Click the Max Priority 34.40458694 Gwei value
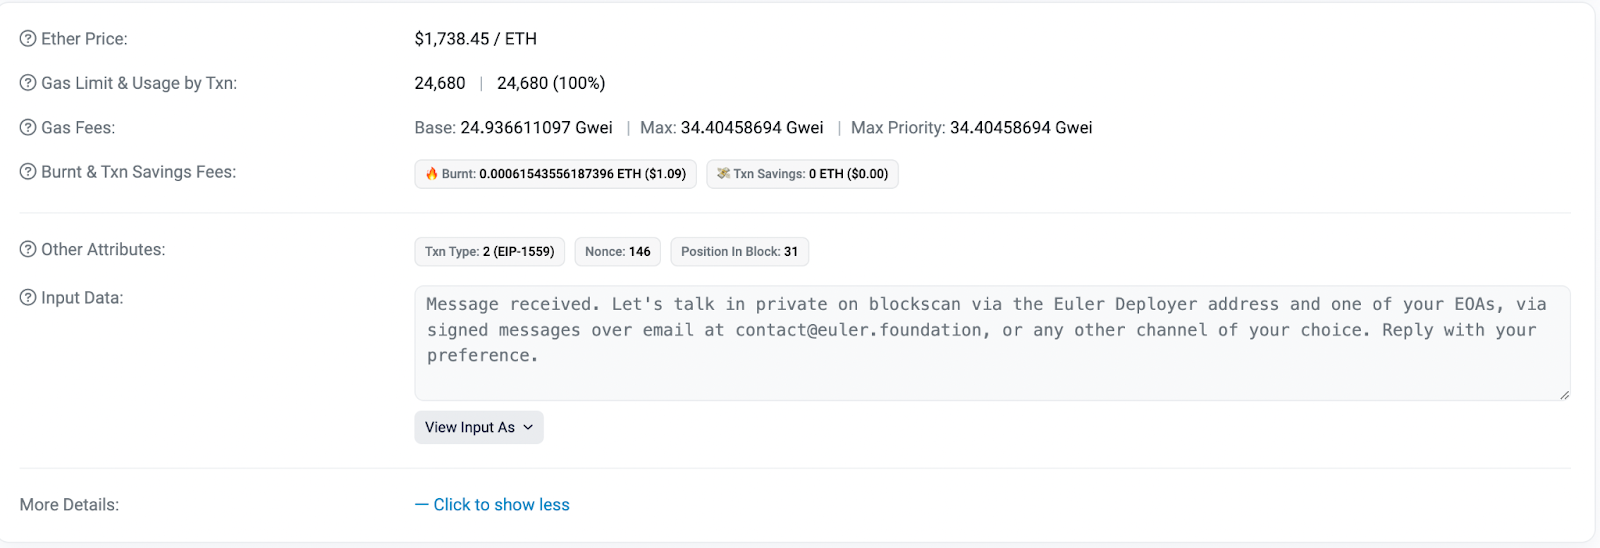Image resolution: width=1600 pixels, height=548 pixels. coord(1020,128)
